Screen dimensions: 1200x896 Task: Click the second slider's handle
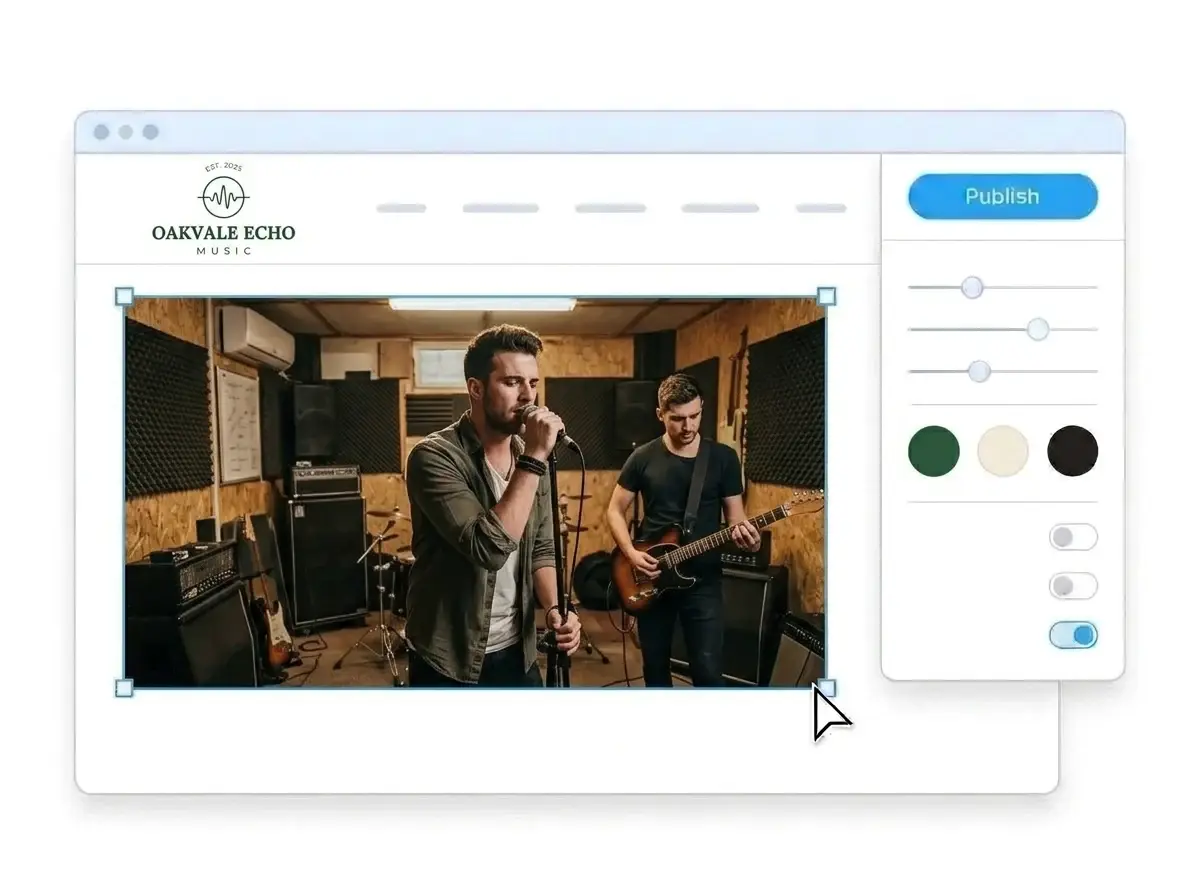coord(1038,329)
